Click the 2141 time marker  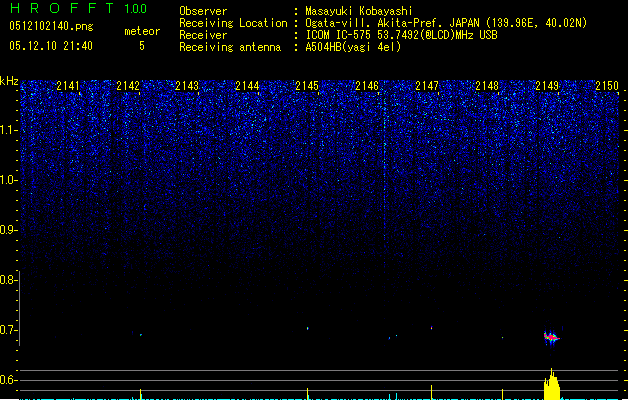tap(68, 86)
